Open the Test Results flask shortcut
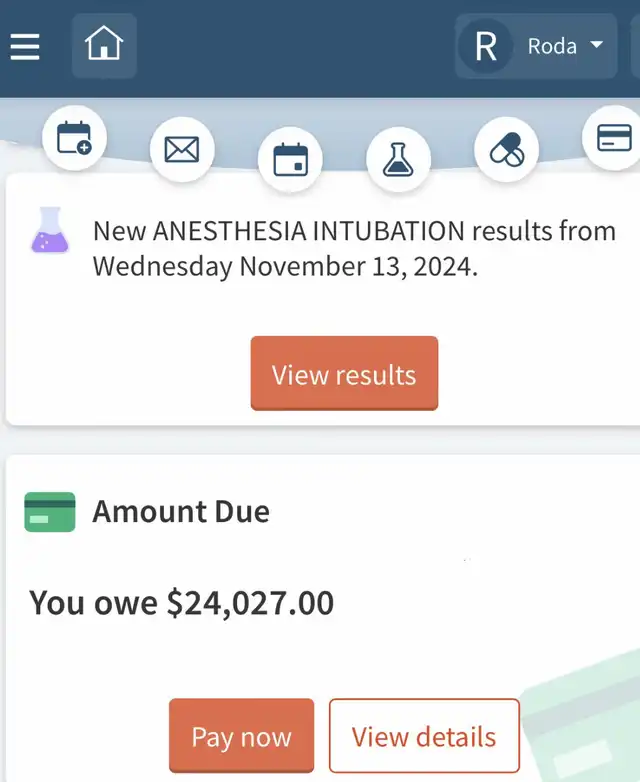Screen dimensions: 640x782 (398, 160)
